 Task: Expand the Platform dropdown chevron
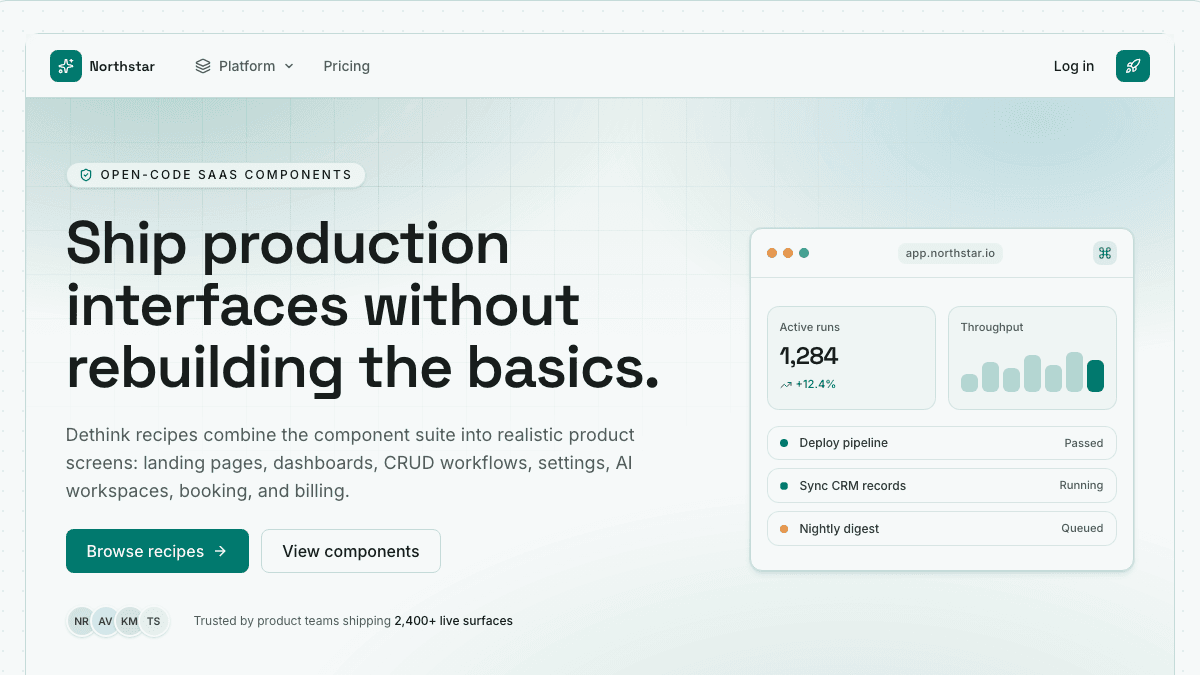pyautogui.click(x=289, y=66)
